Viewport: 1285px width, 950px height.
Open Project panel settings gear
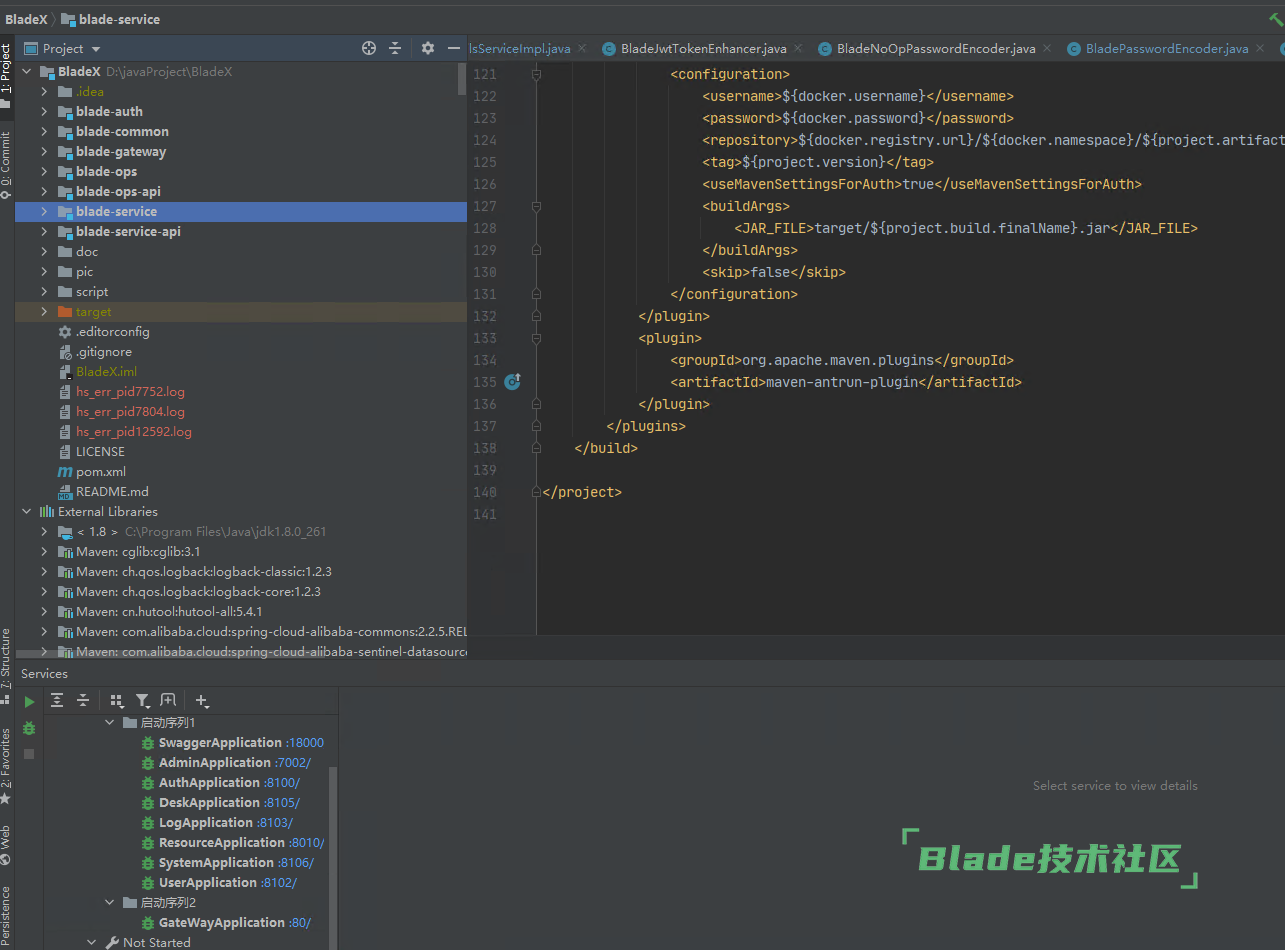click(x=428, y=48)
